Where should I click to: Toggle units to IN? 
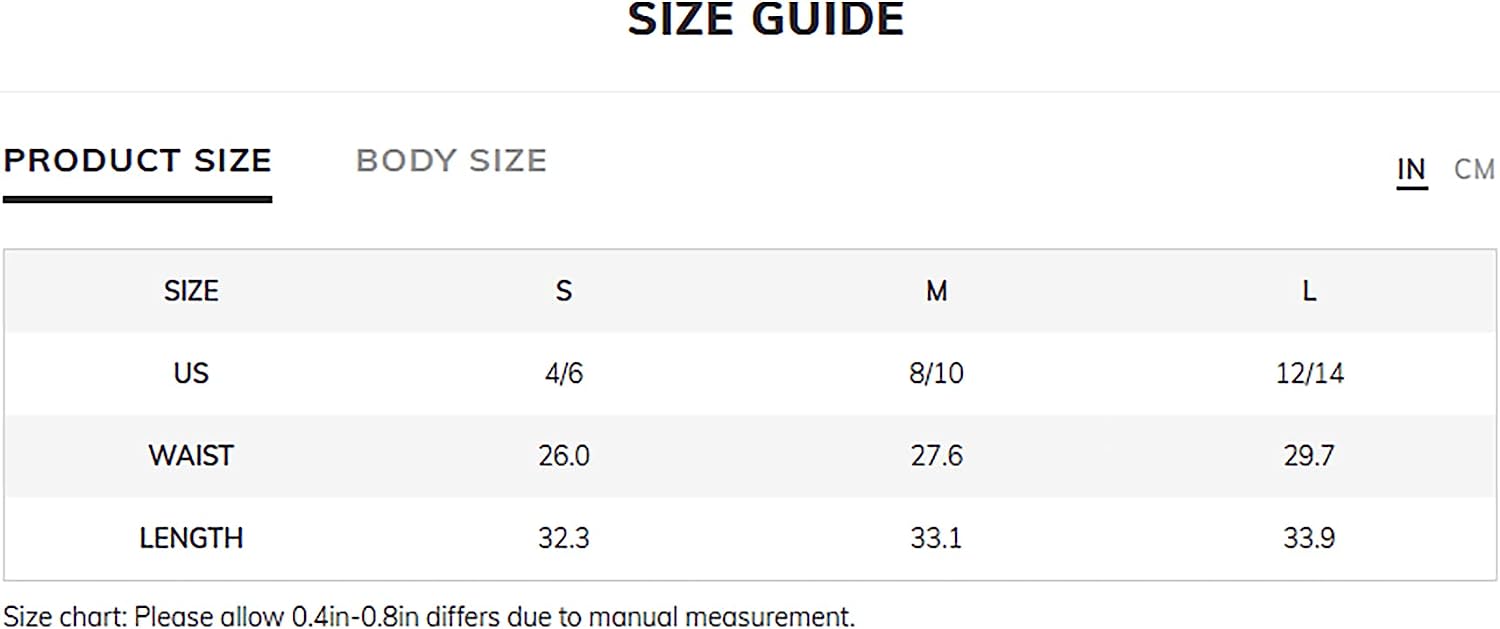click(x=1411, y=170)
